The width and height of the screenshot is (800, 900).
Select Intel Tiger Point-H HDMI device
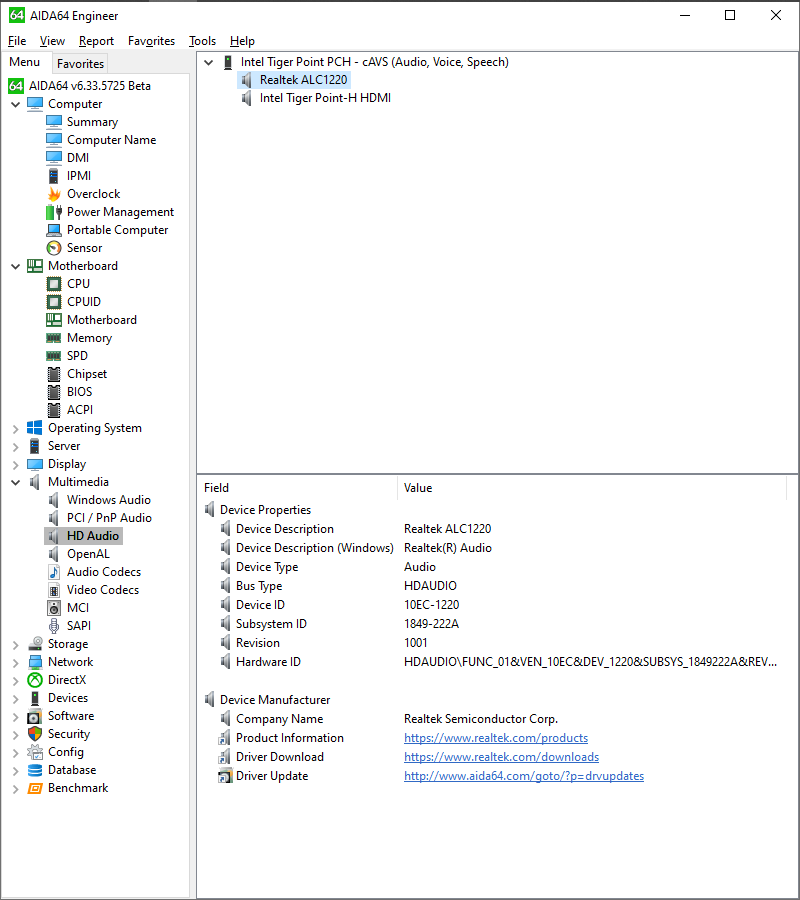coord(325,98)
